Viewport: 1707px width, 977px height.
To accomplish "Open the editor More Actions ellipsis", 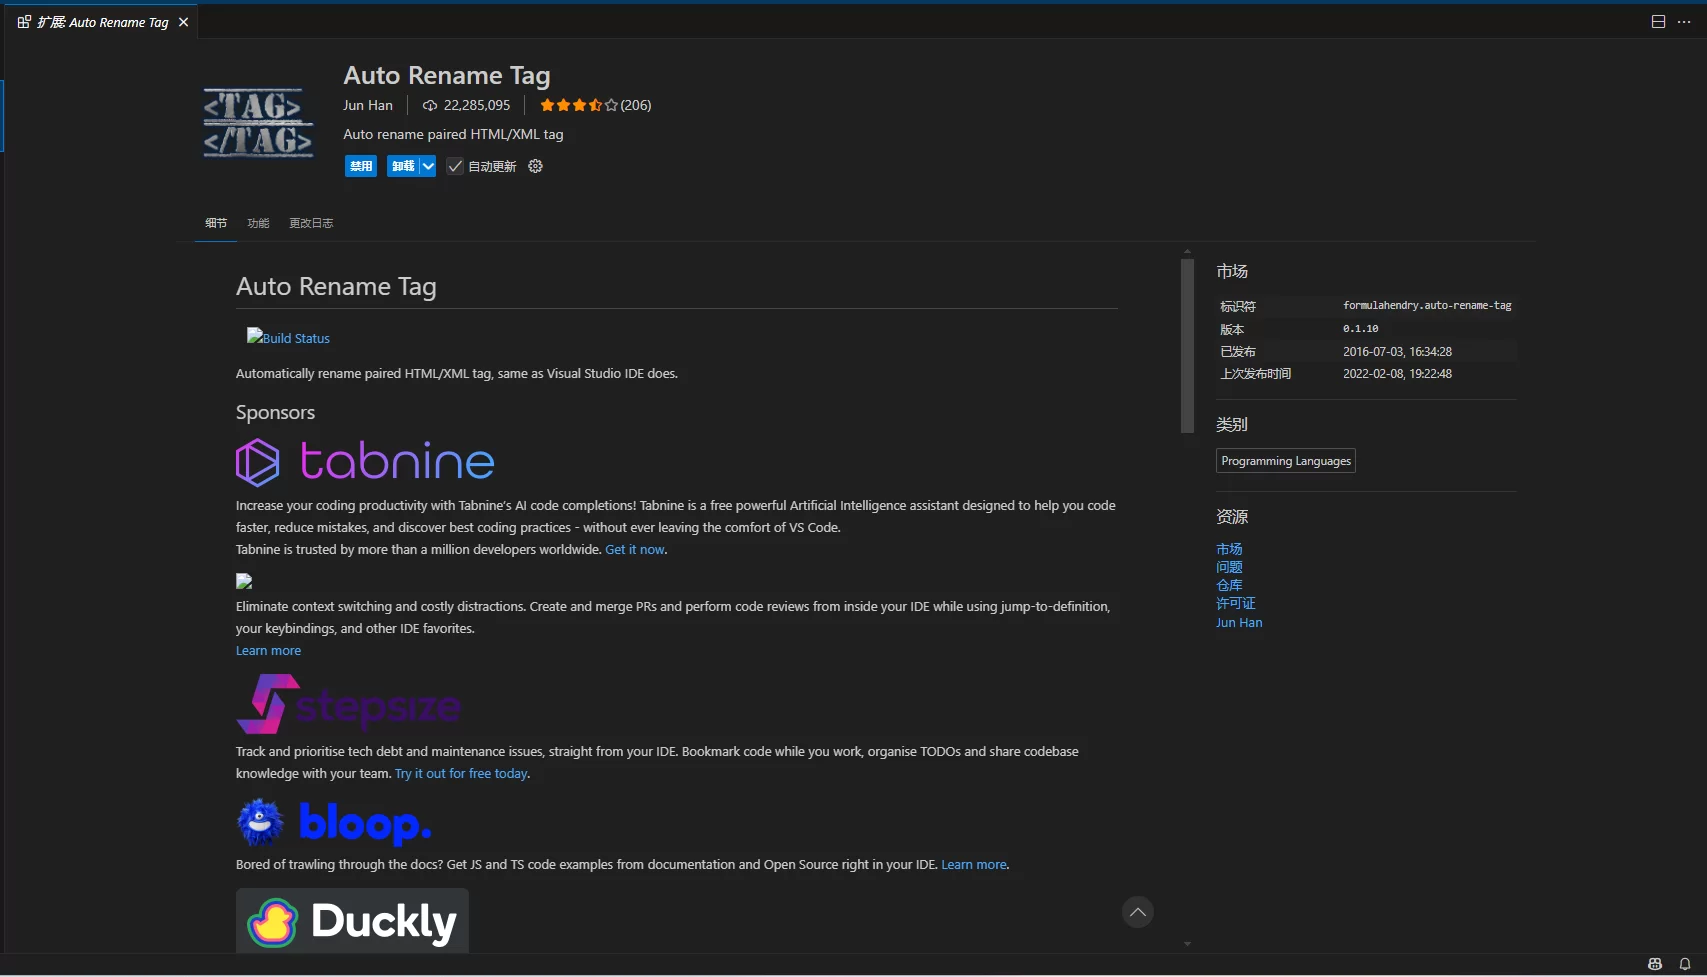I will (x=1684, y=22).
